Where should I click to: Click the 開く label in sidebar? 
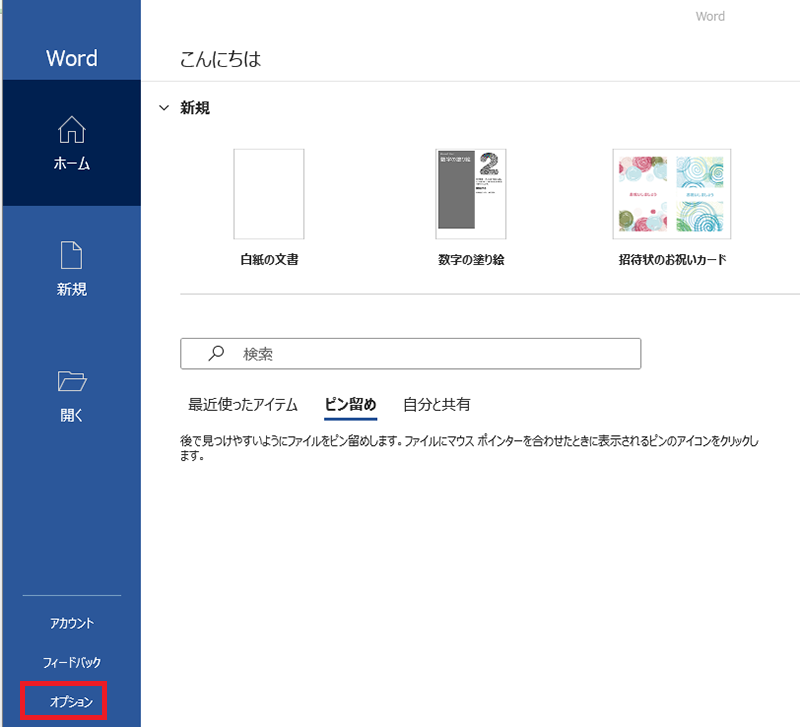click(72, 415)
